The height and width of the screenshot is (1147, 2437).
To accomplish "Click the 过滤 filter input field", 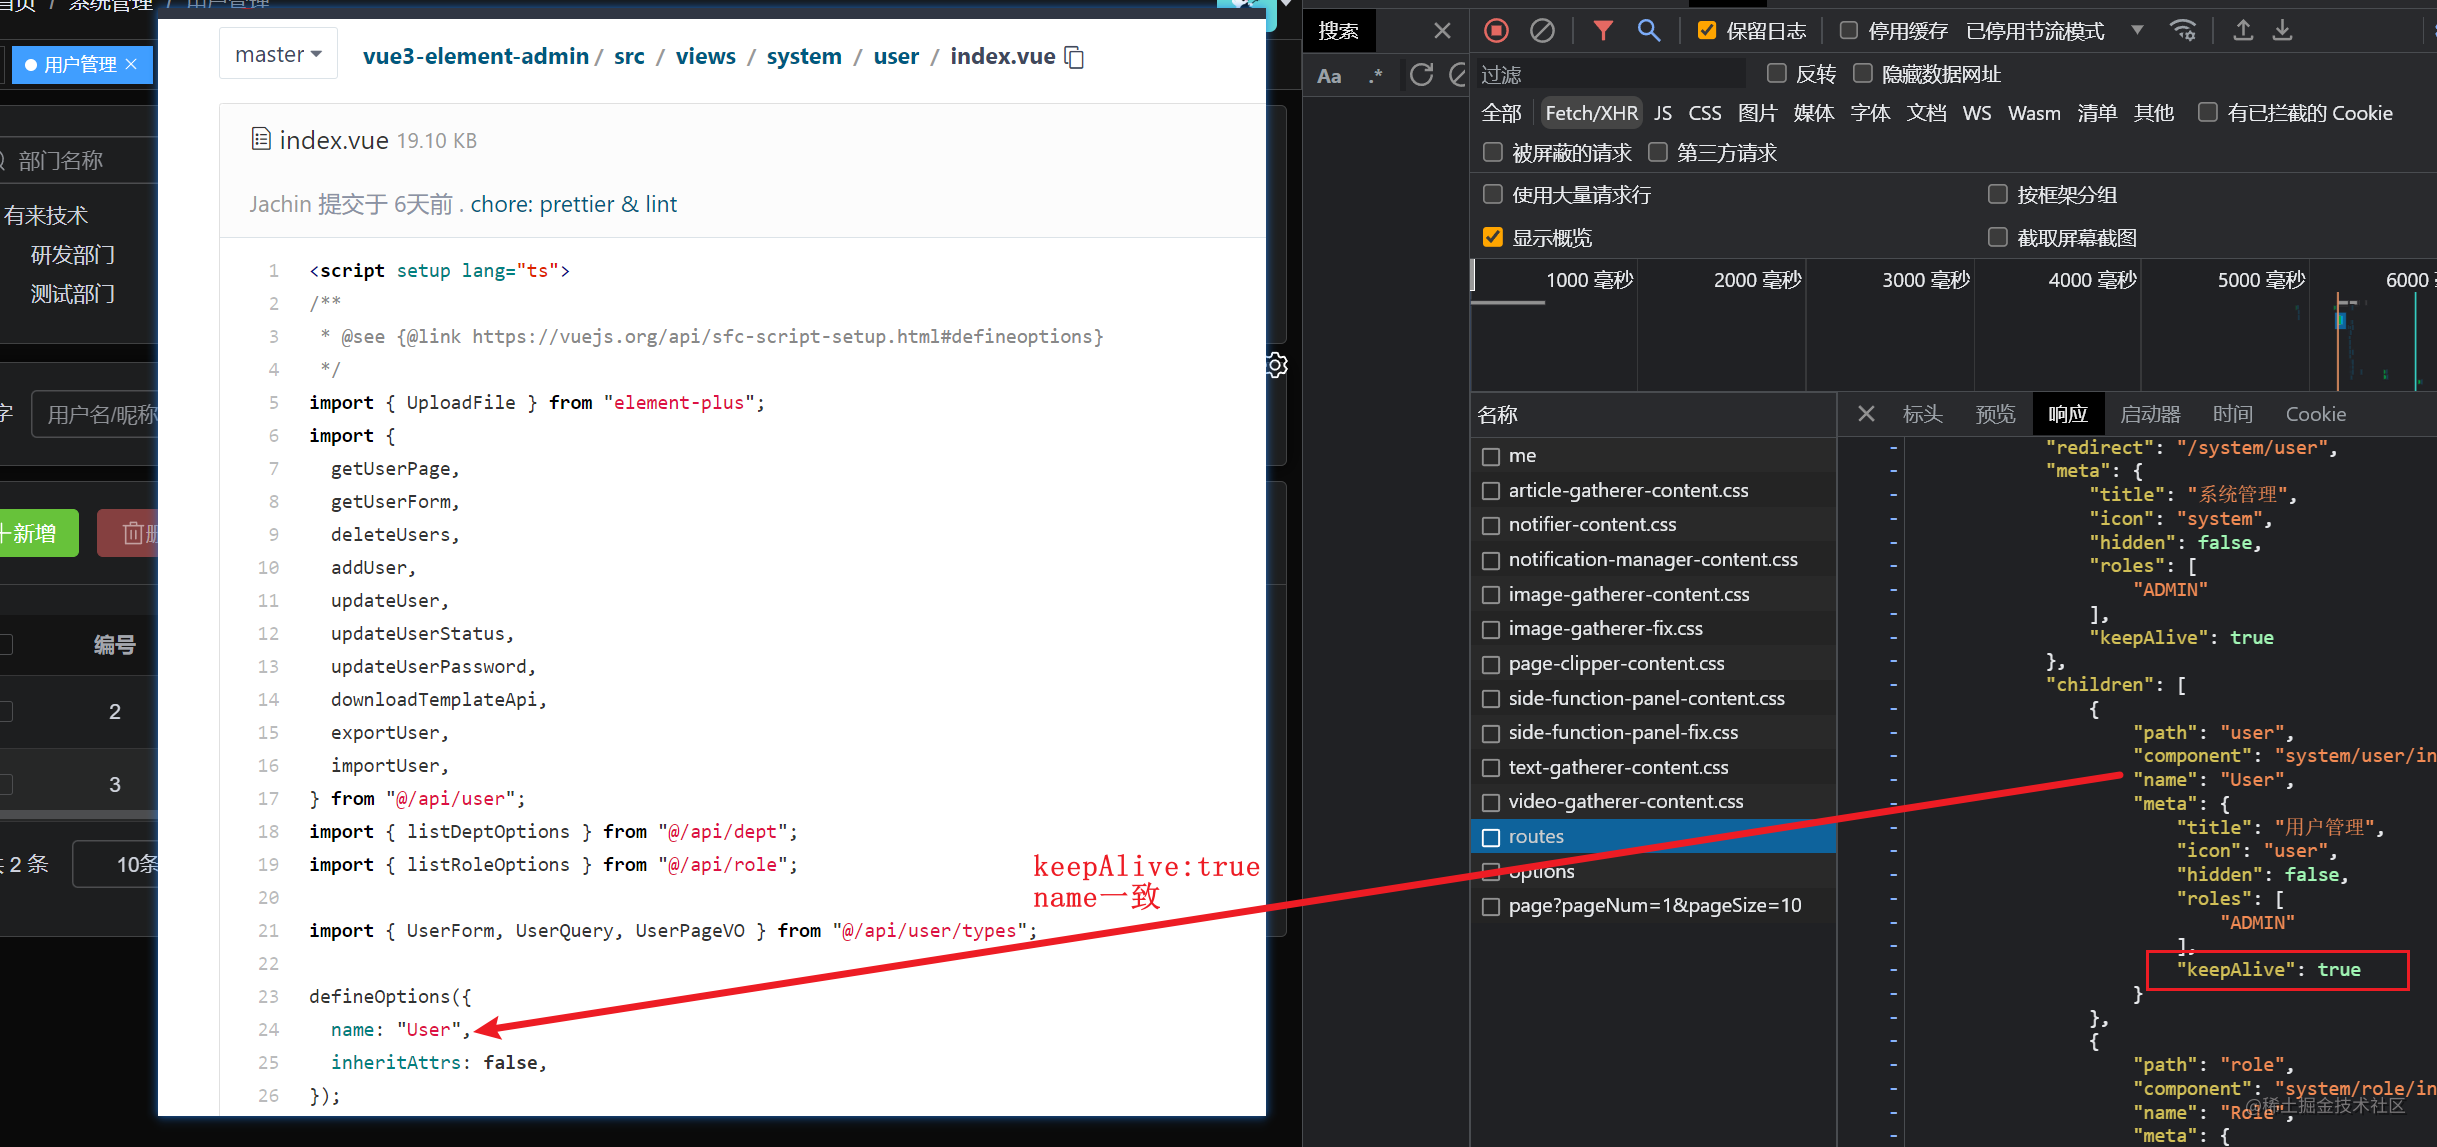I will point(1610,75).
